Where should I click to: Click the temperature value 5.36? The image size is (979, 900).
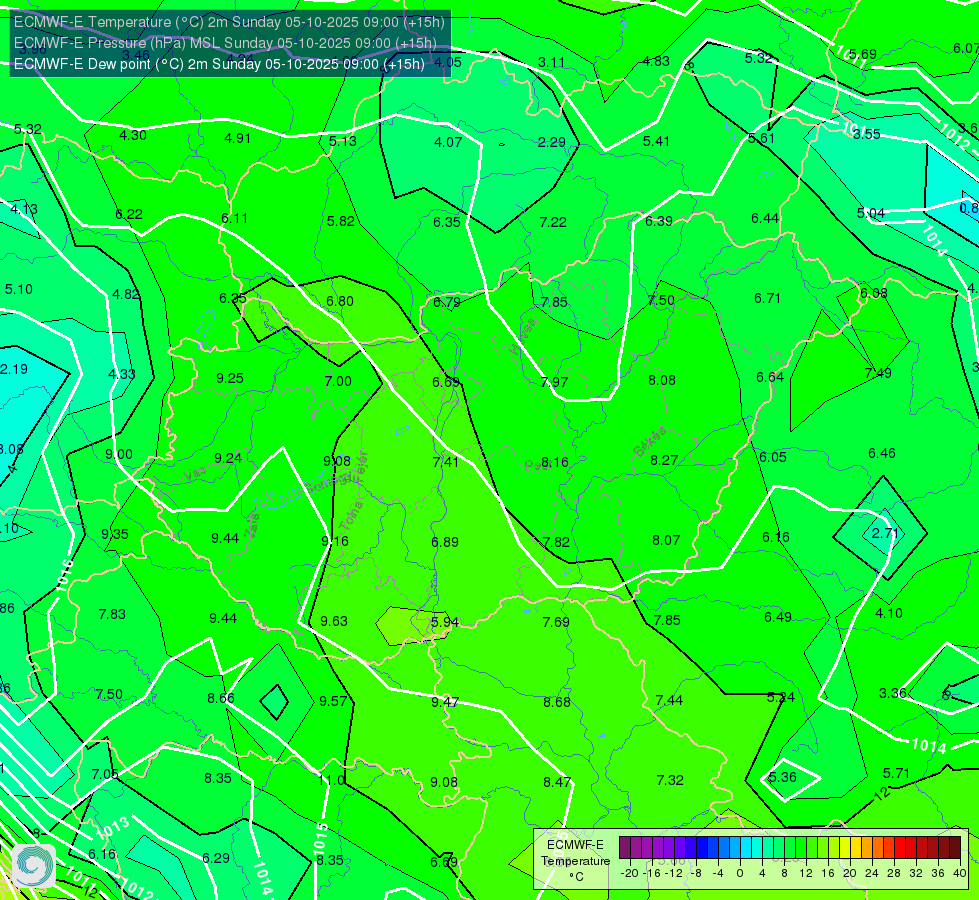[782, 778]
